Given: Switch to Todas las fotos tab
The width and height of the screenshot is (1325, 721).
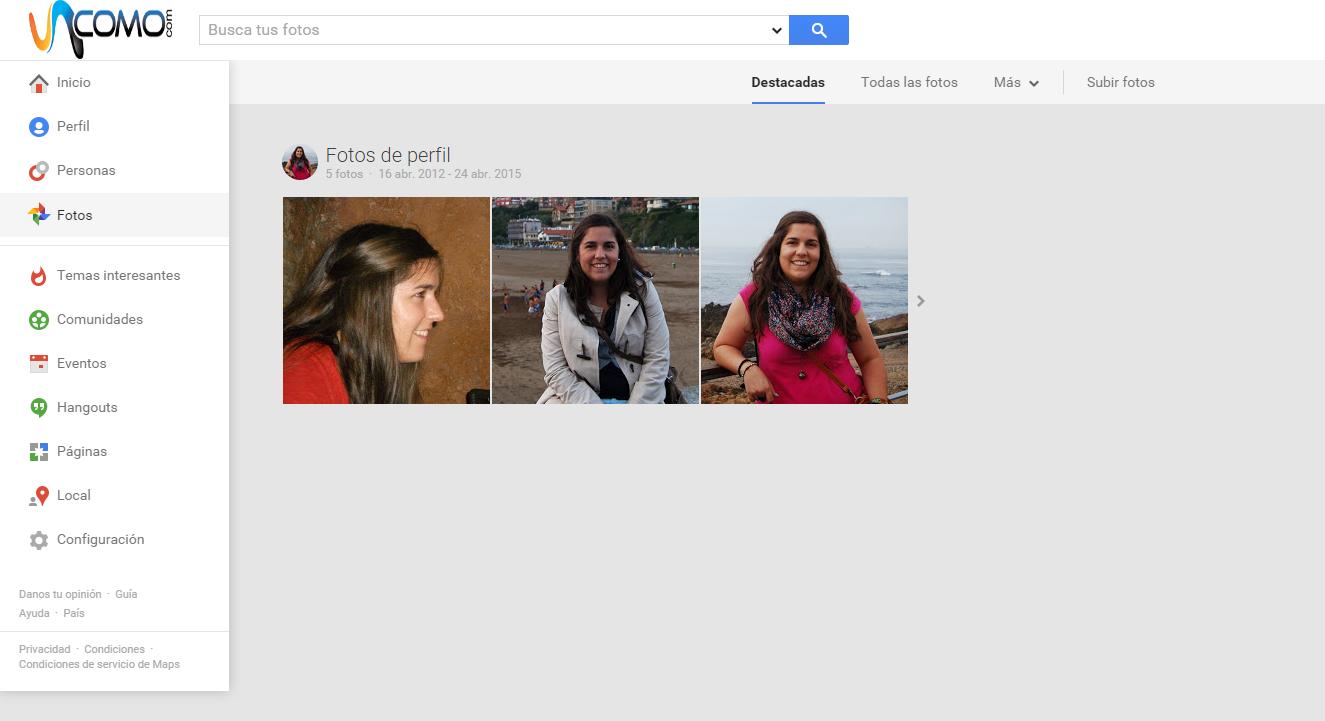Looking at the screenshot, I should tap(909, 83).
